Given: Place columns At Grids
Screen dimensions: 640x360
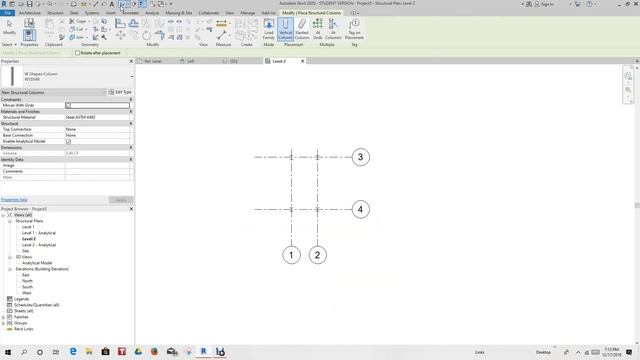Looking at the screenshot, I should click(x=318, y=29).
